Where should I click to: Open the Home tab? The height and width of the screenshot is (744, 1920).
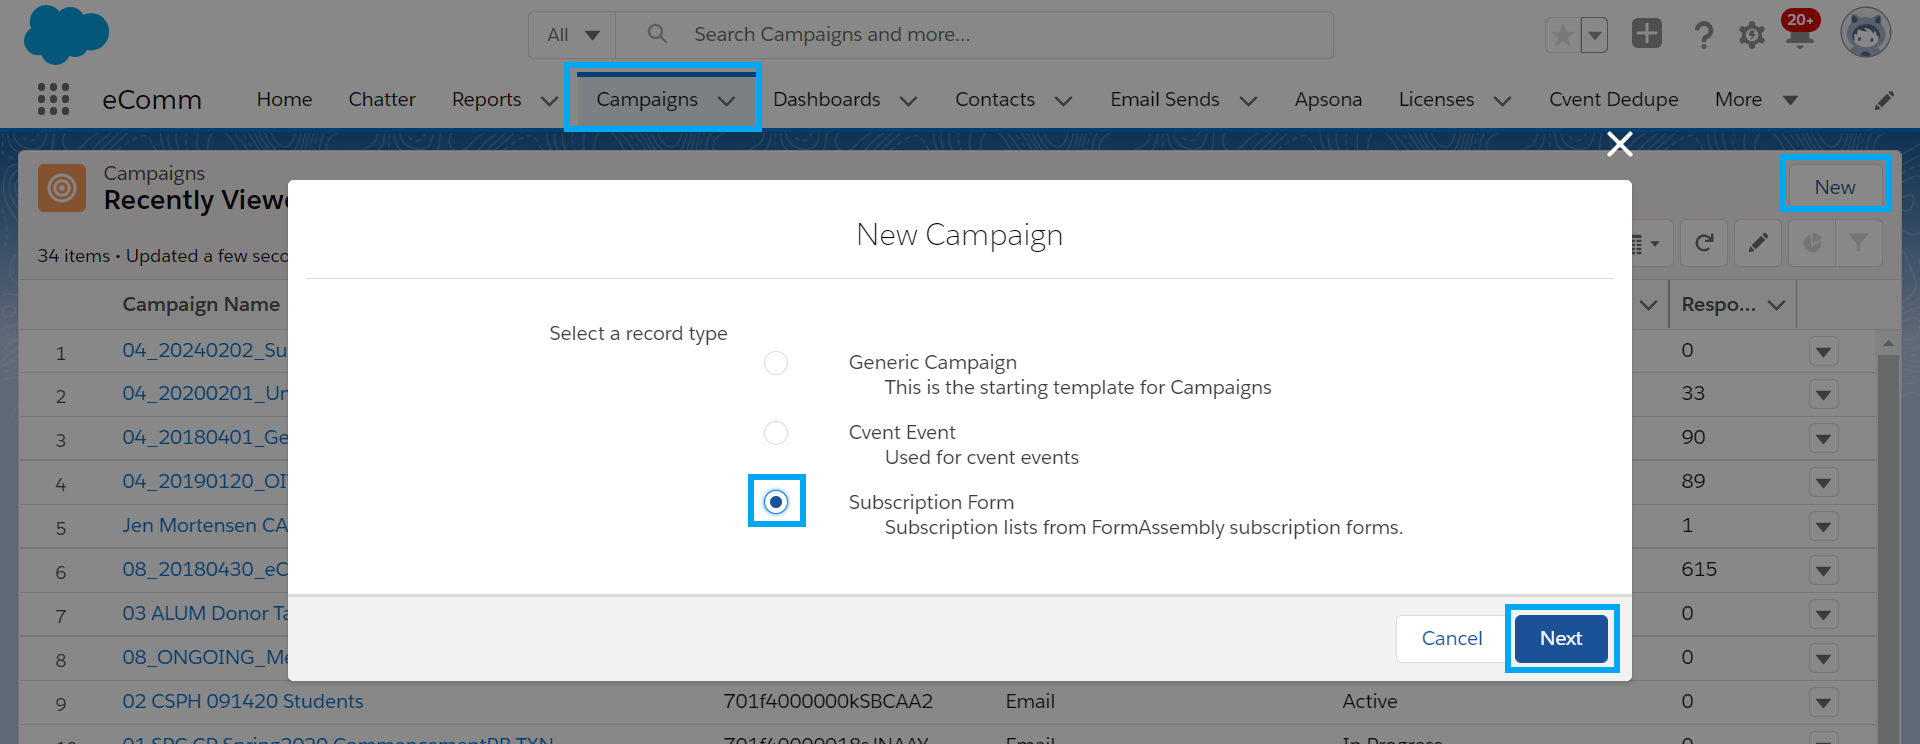pyautogui.click(x=284, y=99)
